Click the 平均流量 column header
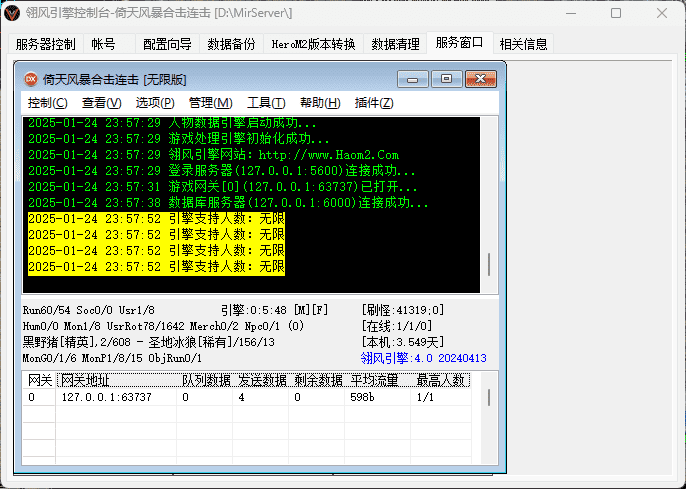Image resolution: width=686 pixels, height=489 pixels. (378, 380)
